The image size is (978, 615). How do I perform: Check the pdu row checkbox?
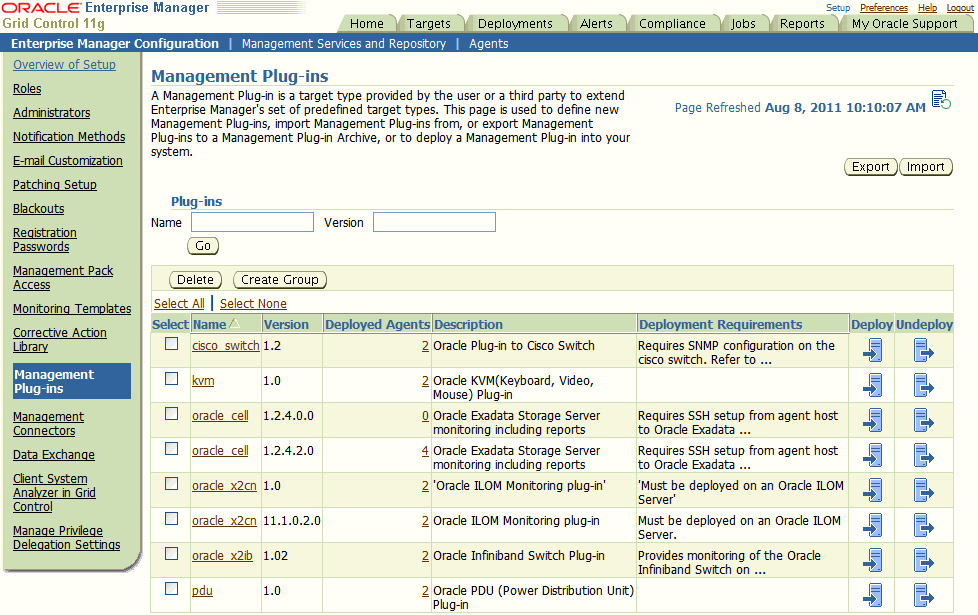172,588
